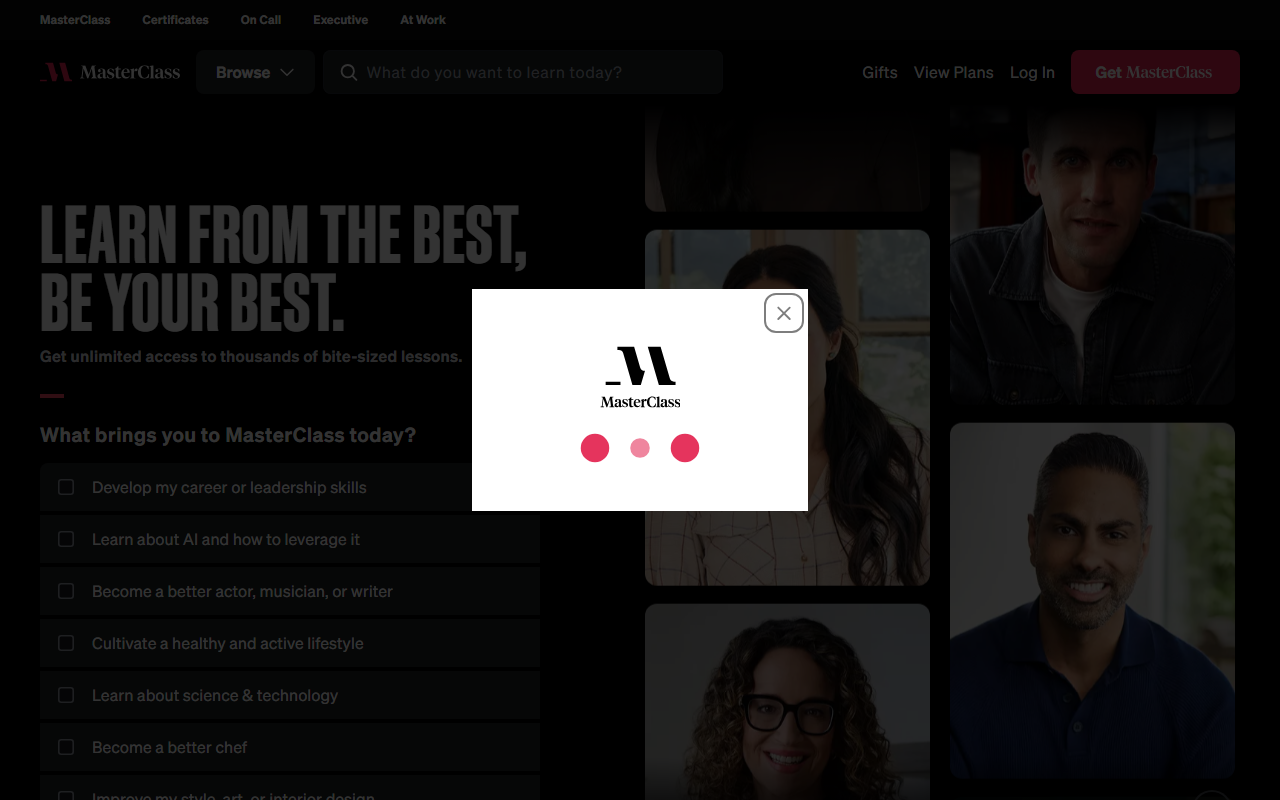Open the Gifts link

[880, 72]
